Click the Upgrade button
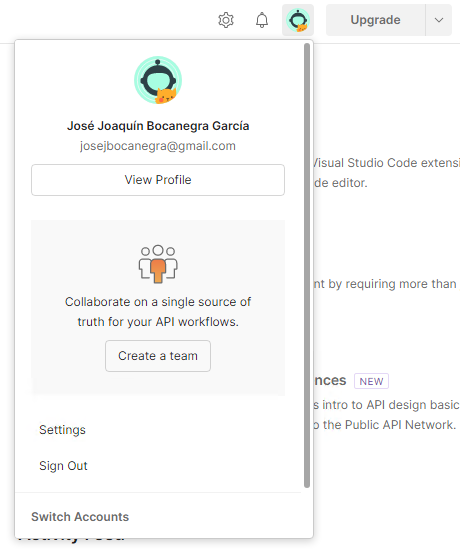Viewport: 460px width, 554px height. click(376, 20)
